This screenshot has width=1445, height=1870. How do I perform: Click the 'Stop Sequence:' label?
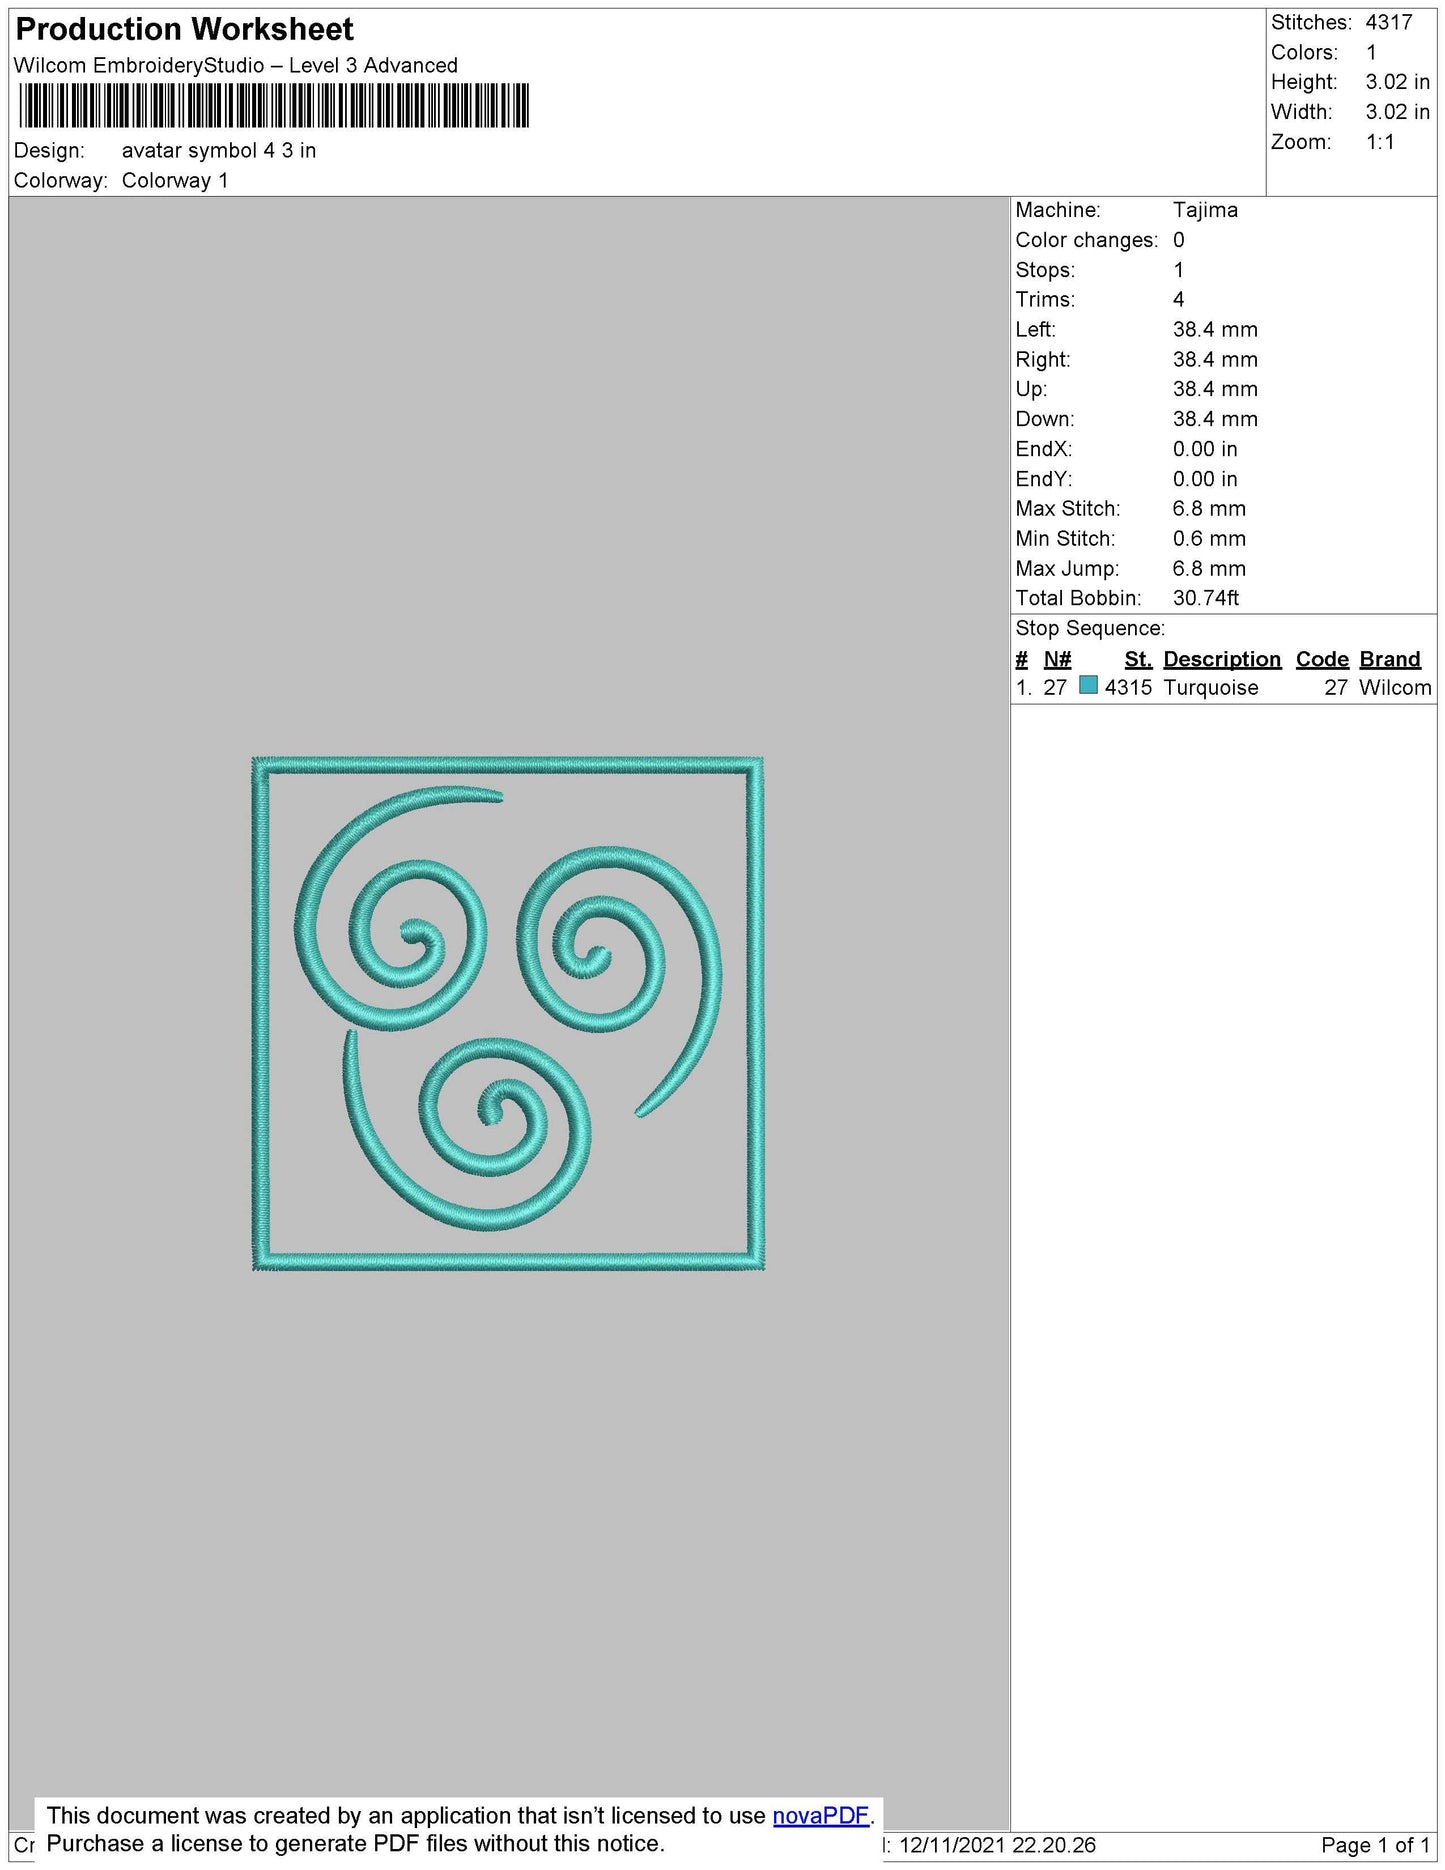[x=1090, y=629]
